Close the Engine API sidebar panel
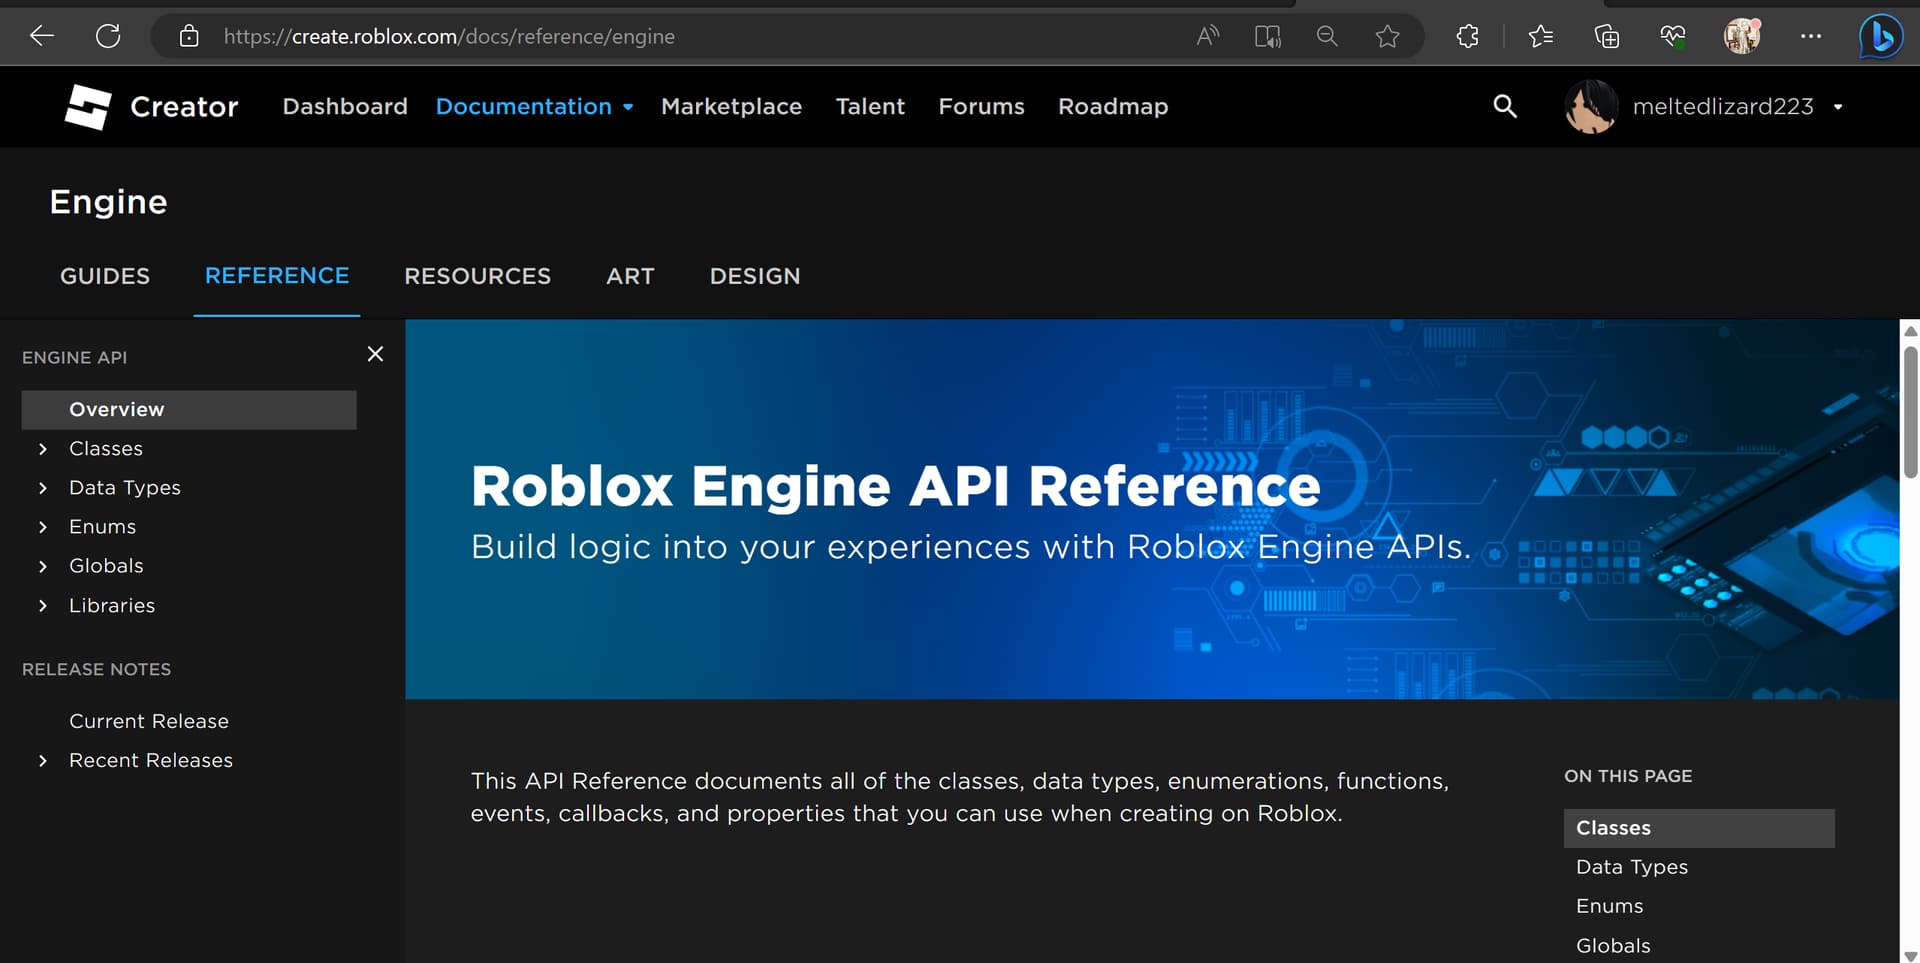Viewport: 1920px width, 963px height. pyautogui.click(x=375, y=354)
